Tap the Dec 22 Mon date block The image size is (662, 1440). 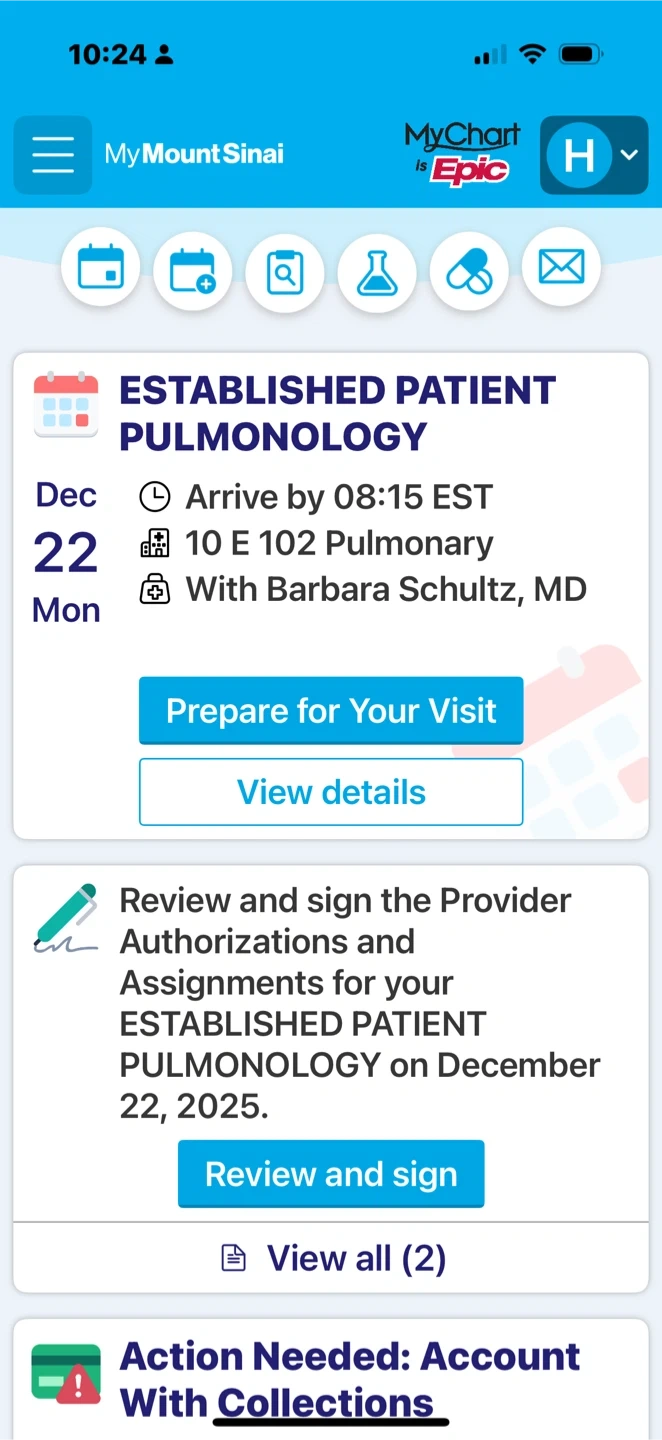pos(66,552)
